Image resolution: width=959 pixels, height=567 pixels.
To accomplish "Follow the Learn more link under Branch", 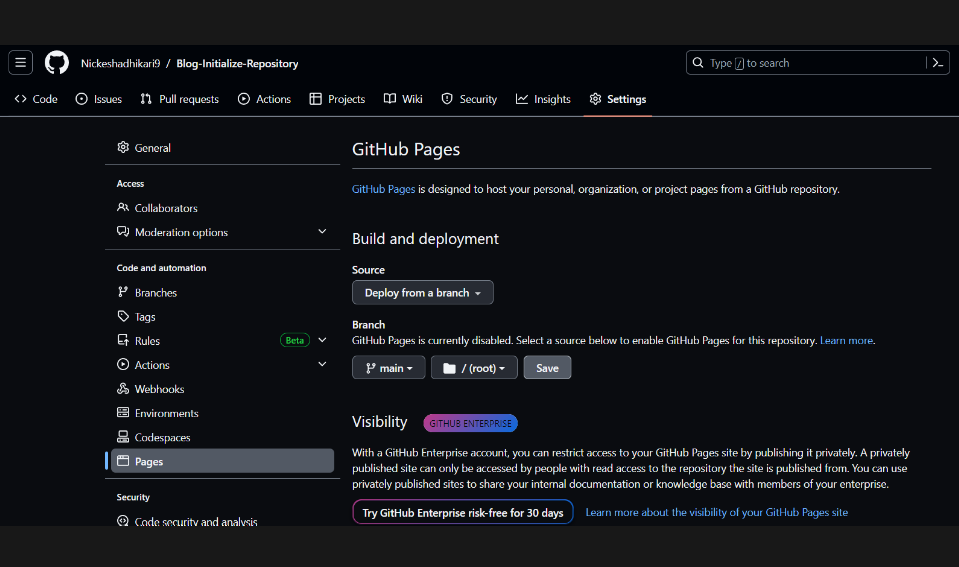I will point(846,340).
